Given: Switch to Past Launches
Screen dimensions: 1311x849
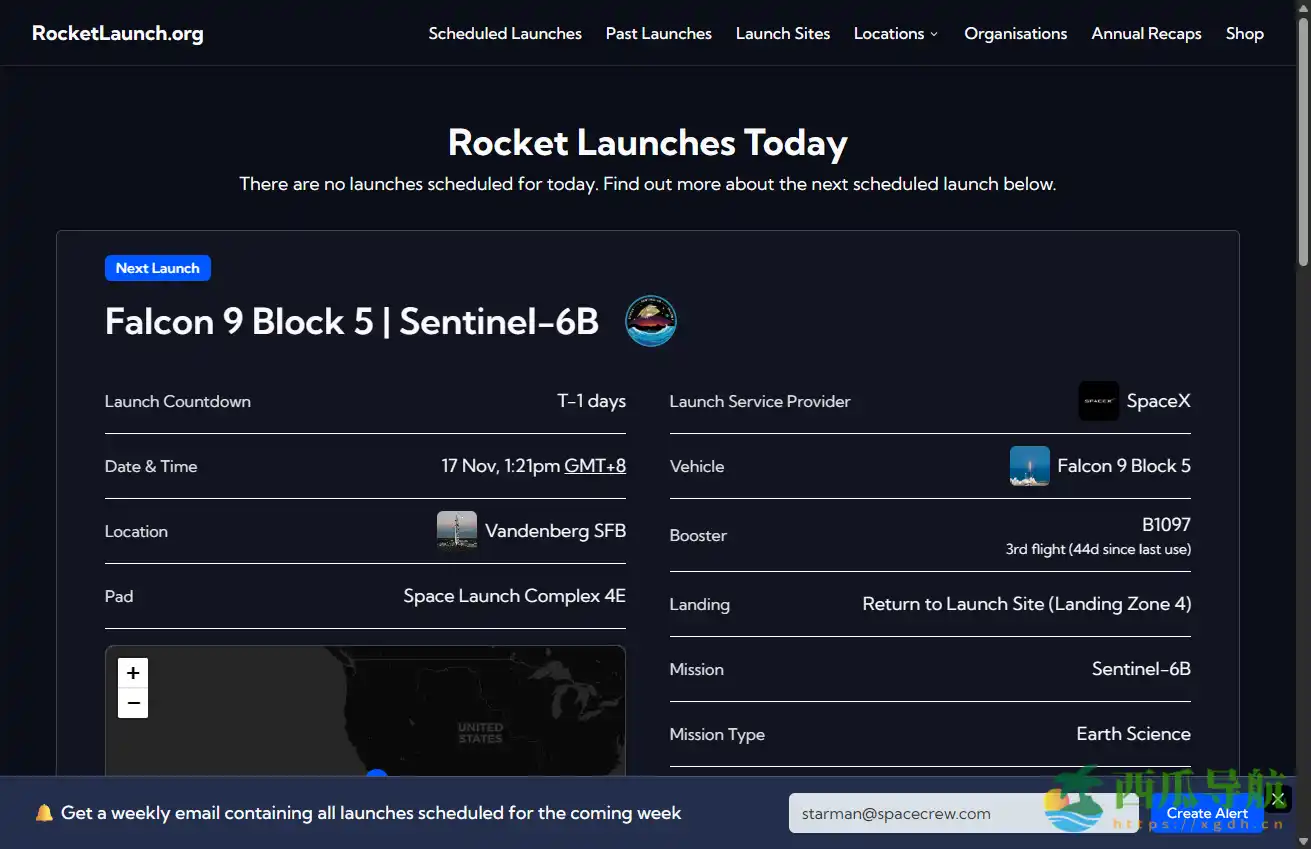Looking at the screenshot, I should 658,33.
